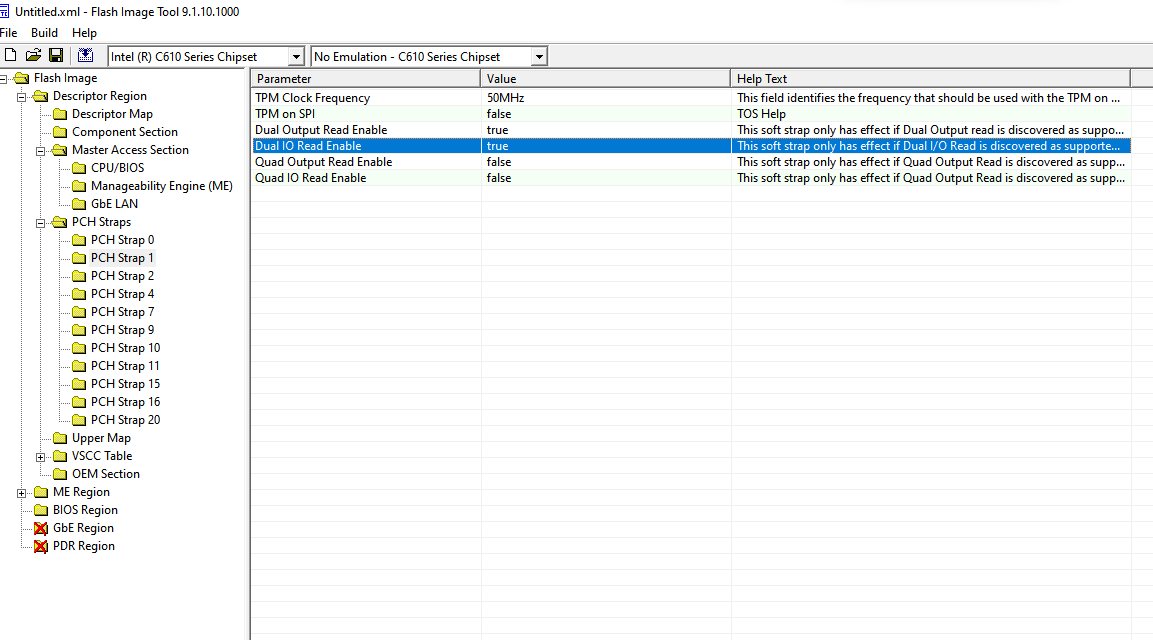The height and width of the screenshot is (640, 1153).
Task: Select PCH Strap 15 in tree
Action: pos(125,384)
